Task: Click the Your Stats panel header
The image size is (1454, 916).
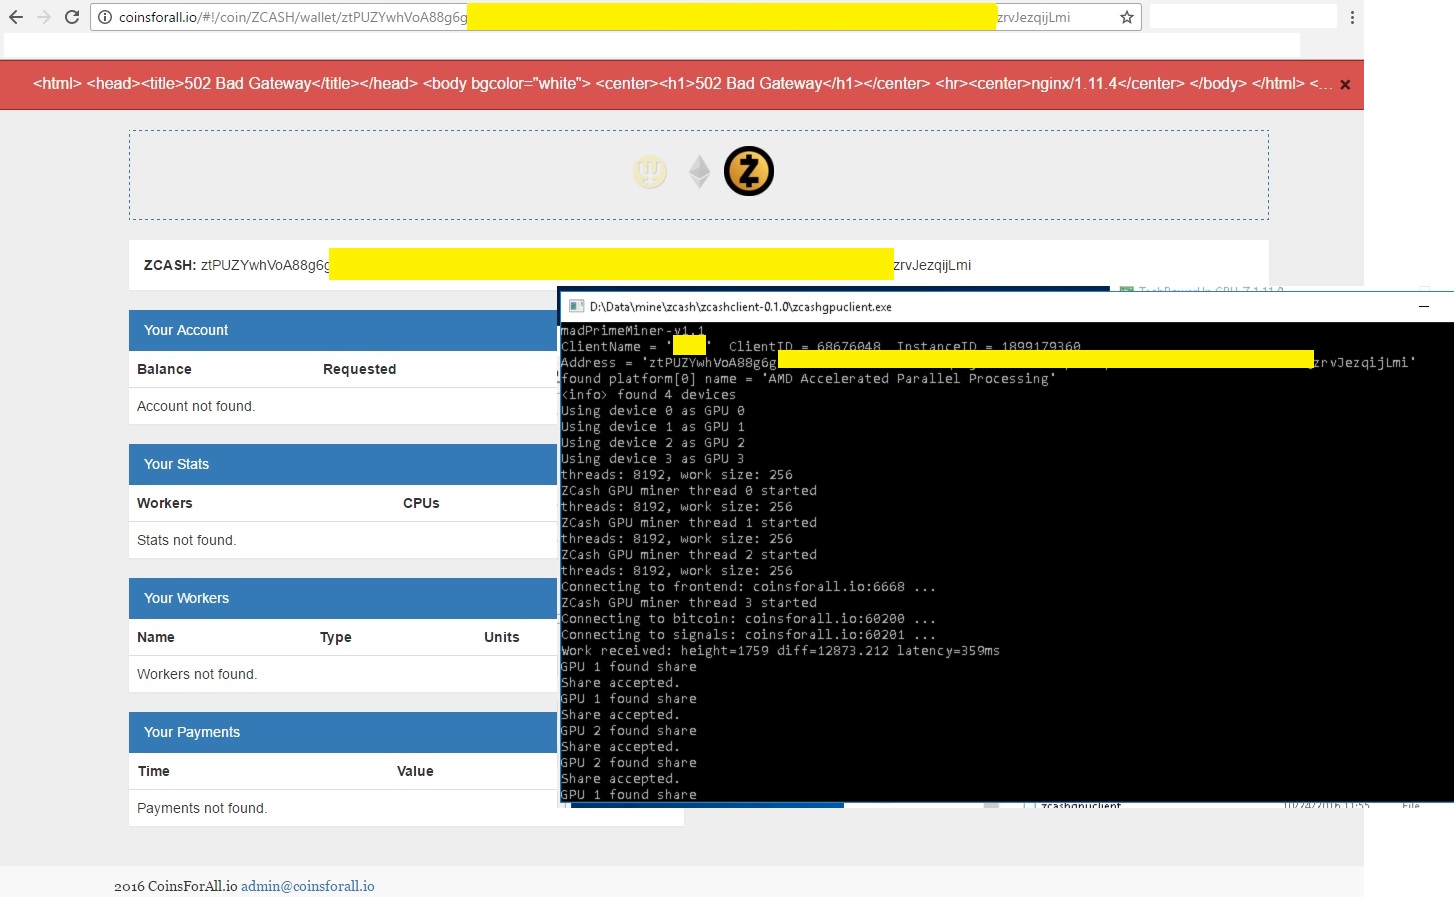Action: [343, 464]
